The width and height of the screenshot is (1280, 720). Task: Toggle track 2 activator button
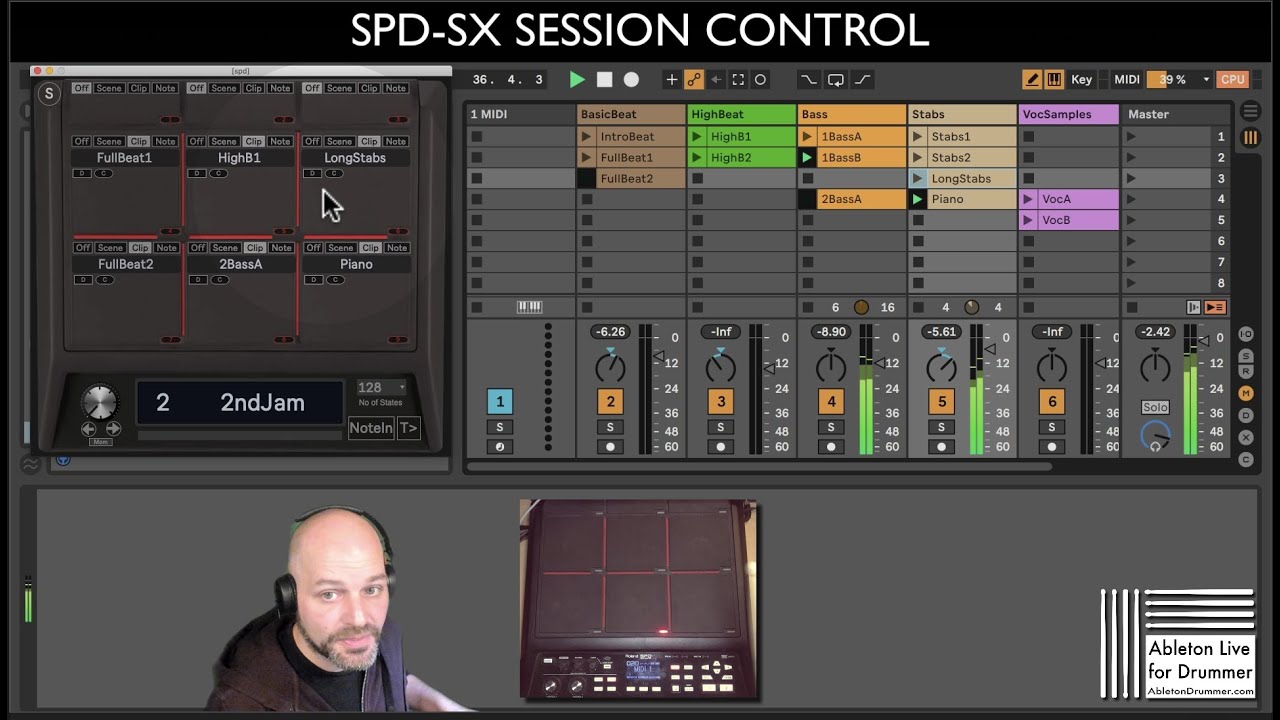(610, 402)
